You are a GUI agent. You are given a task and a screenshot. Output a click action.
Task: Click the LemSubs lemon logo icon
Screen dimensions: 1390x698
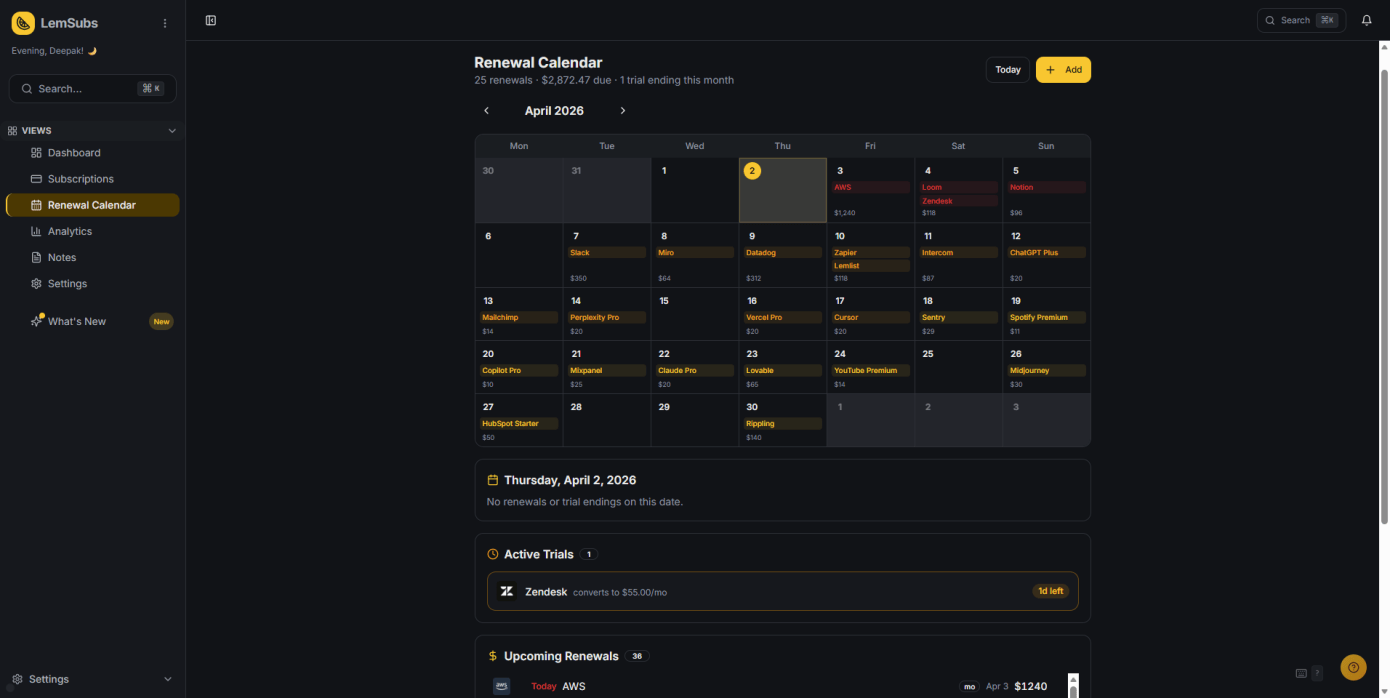[23, 23]
